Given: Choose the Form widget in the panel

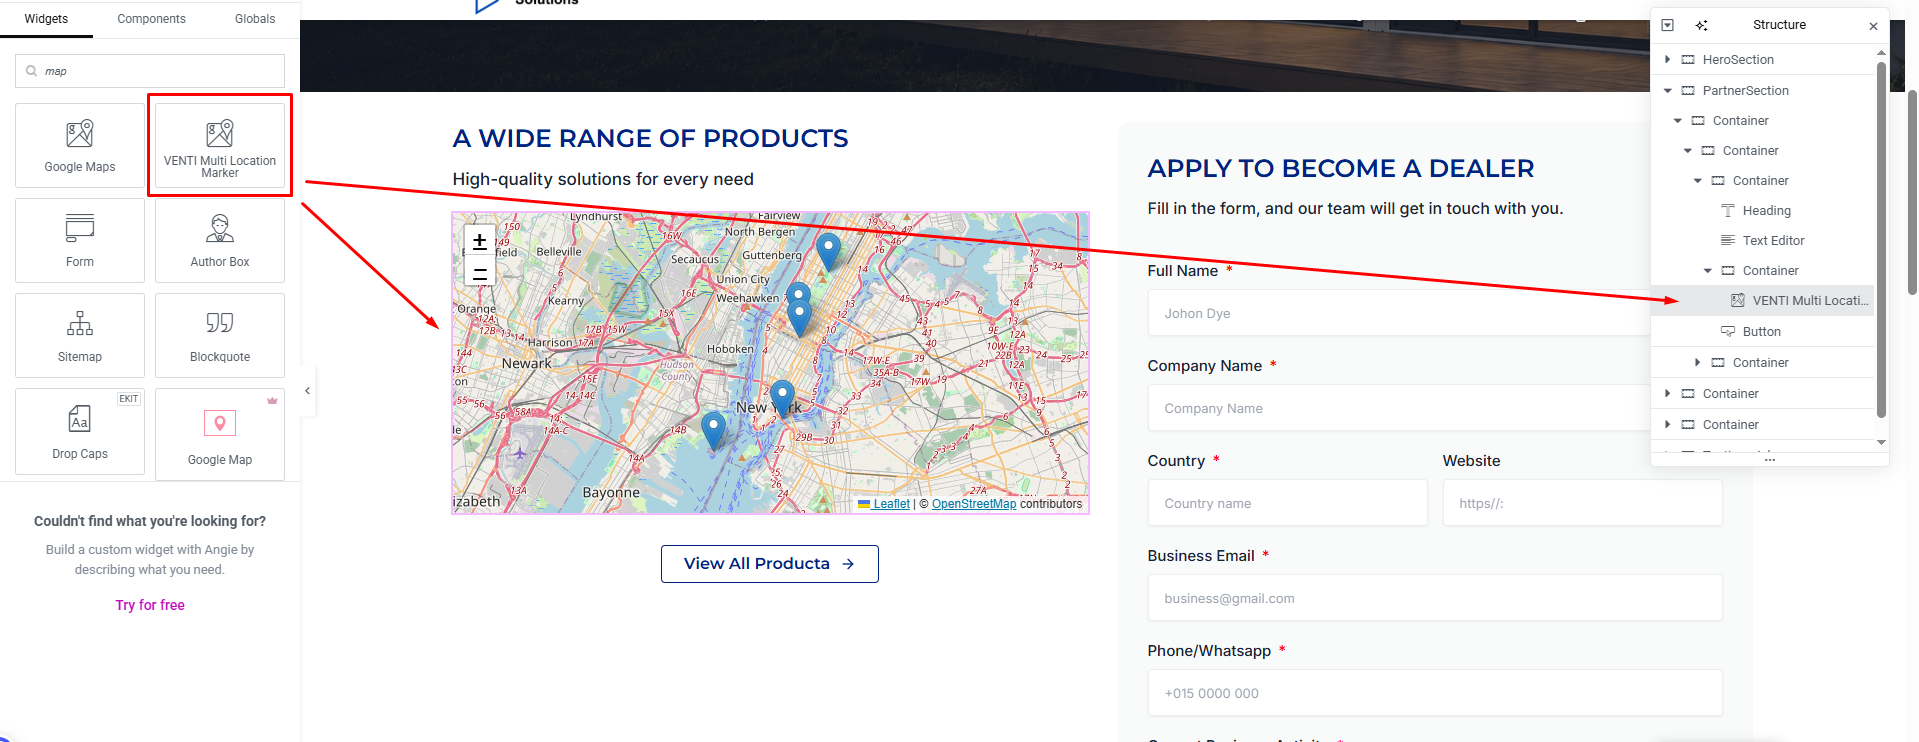Looking at the screenshot, I should click(80, 240).
